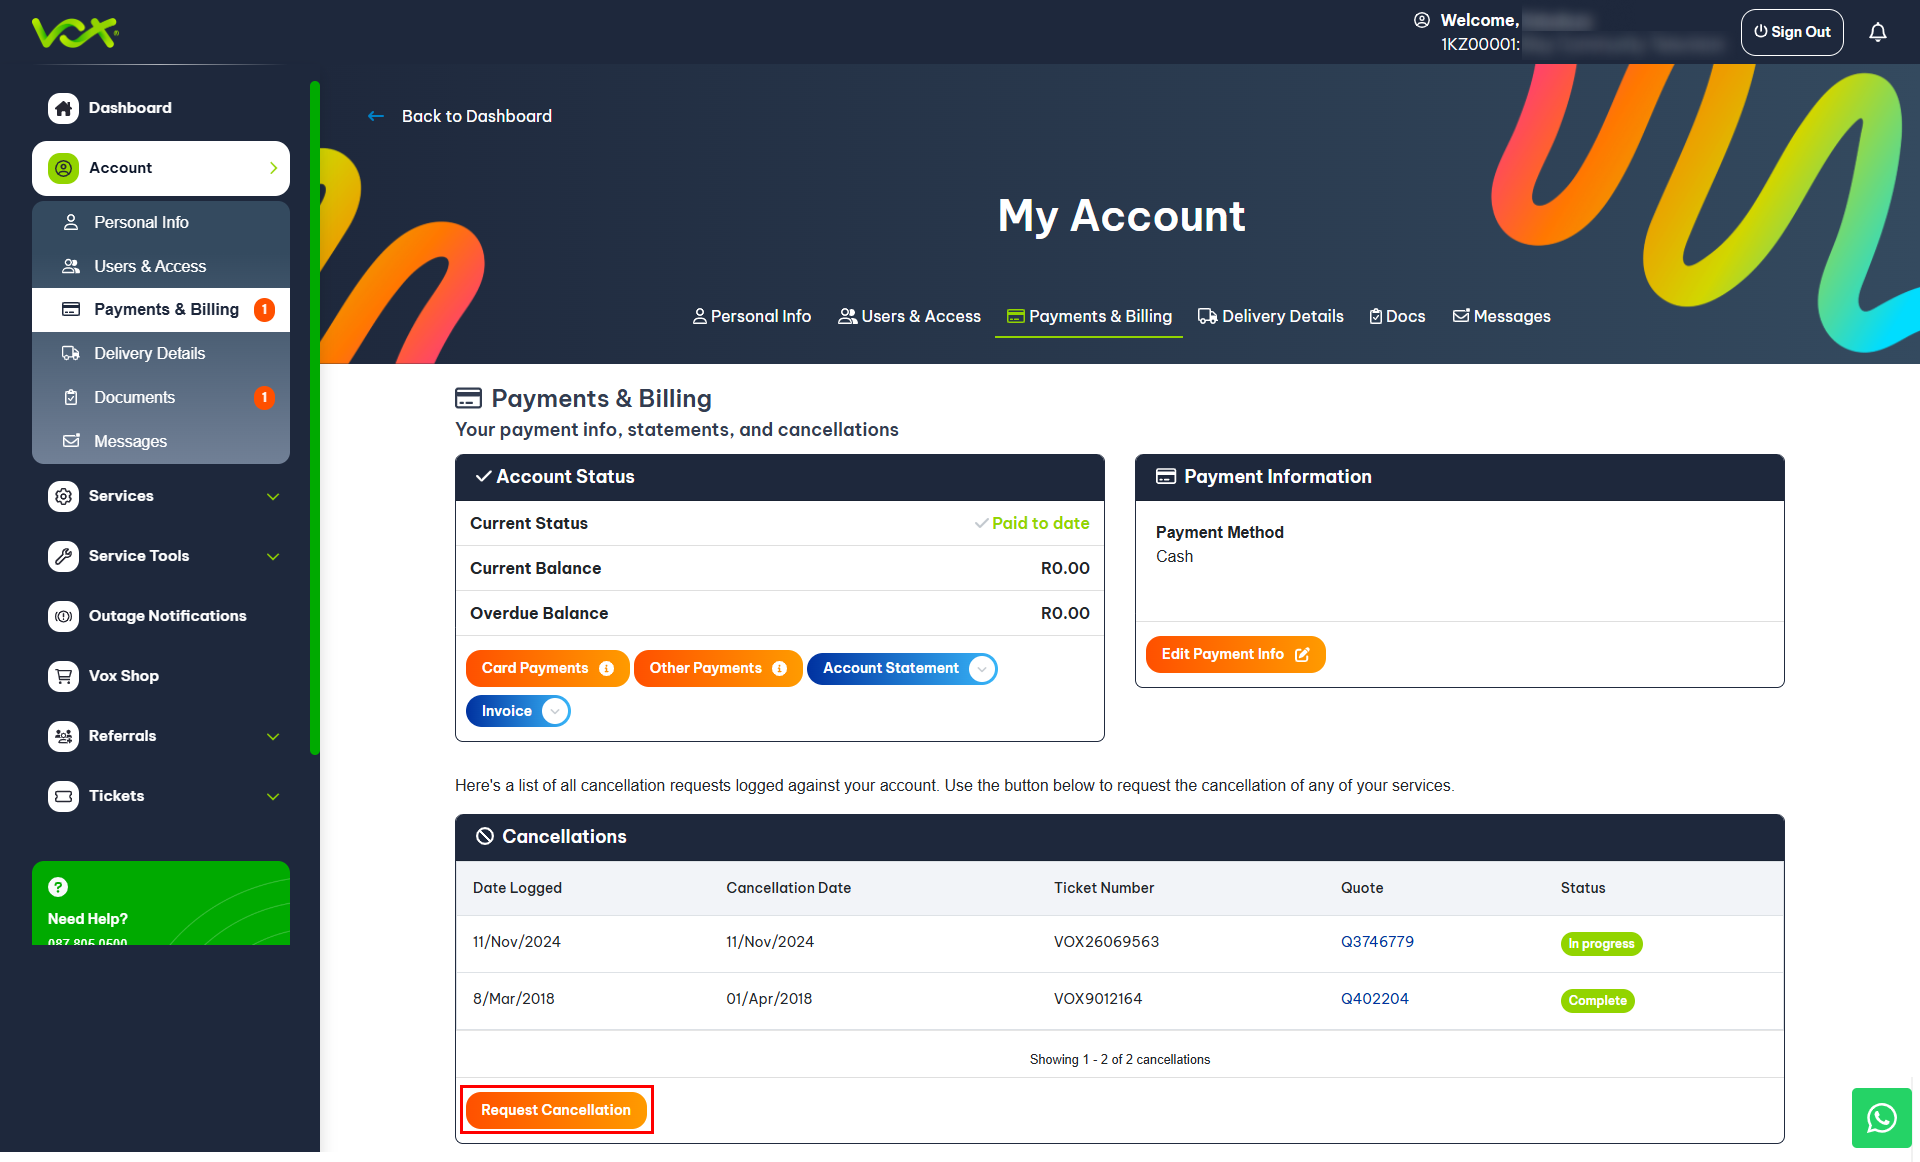Click the back arrow icon
The width and height of the screenshot is (1920, 1162).
coord(376,116)
